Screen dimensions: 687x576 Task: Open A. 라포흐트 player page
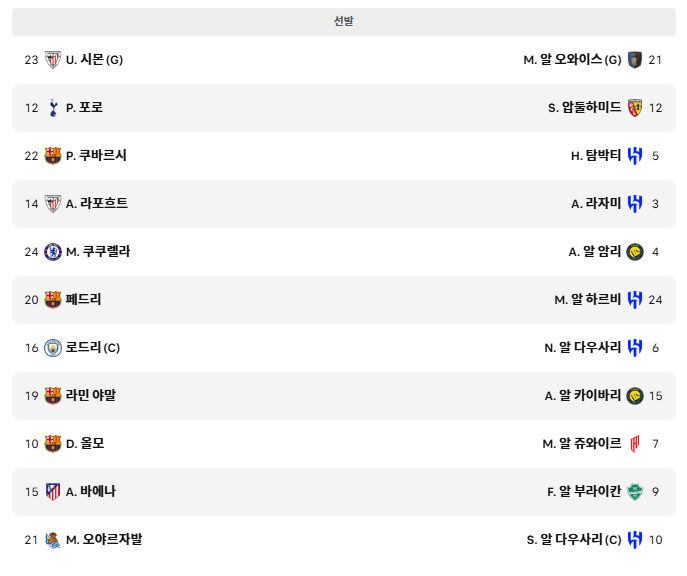click(97, 204)
